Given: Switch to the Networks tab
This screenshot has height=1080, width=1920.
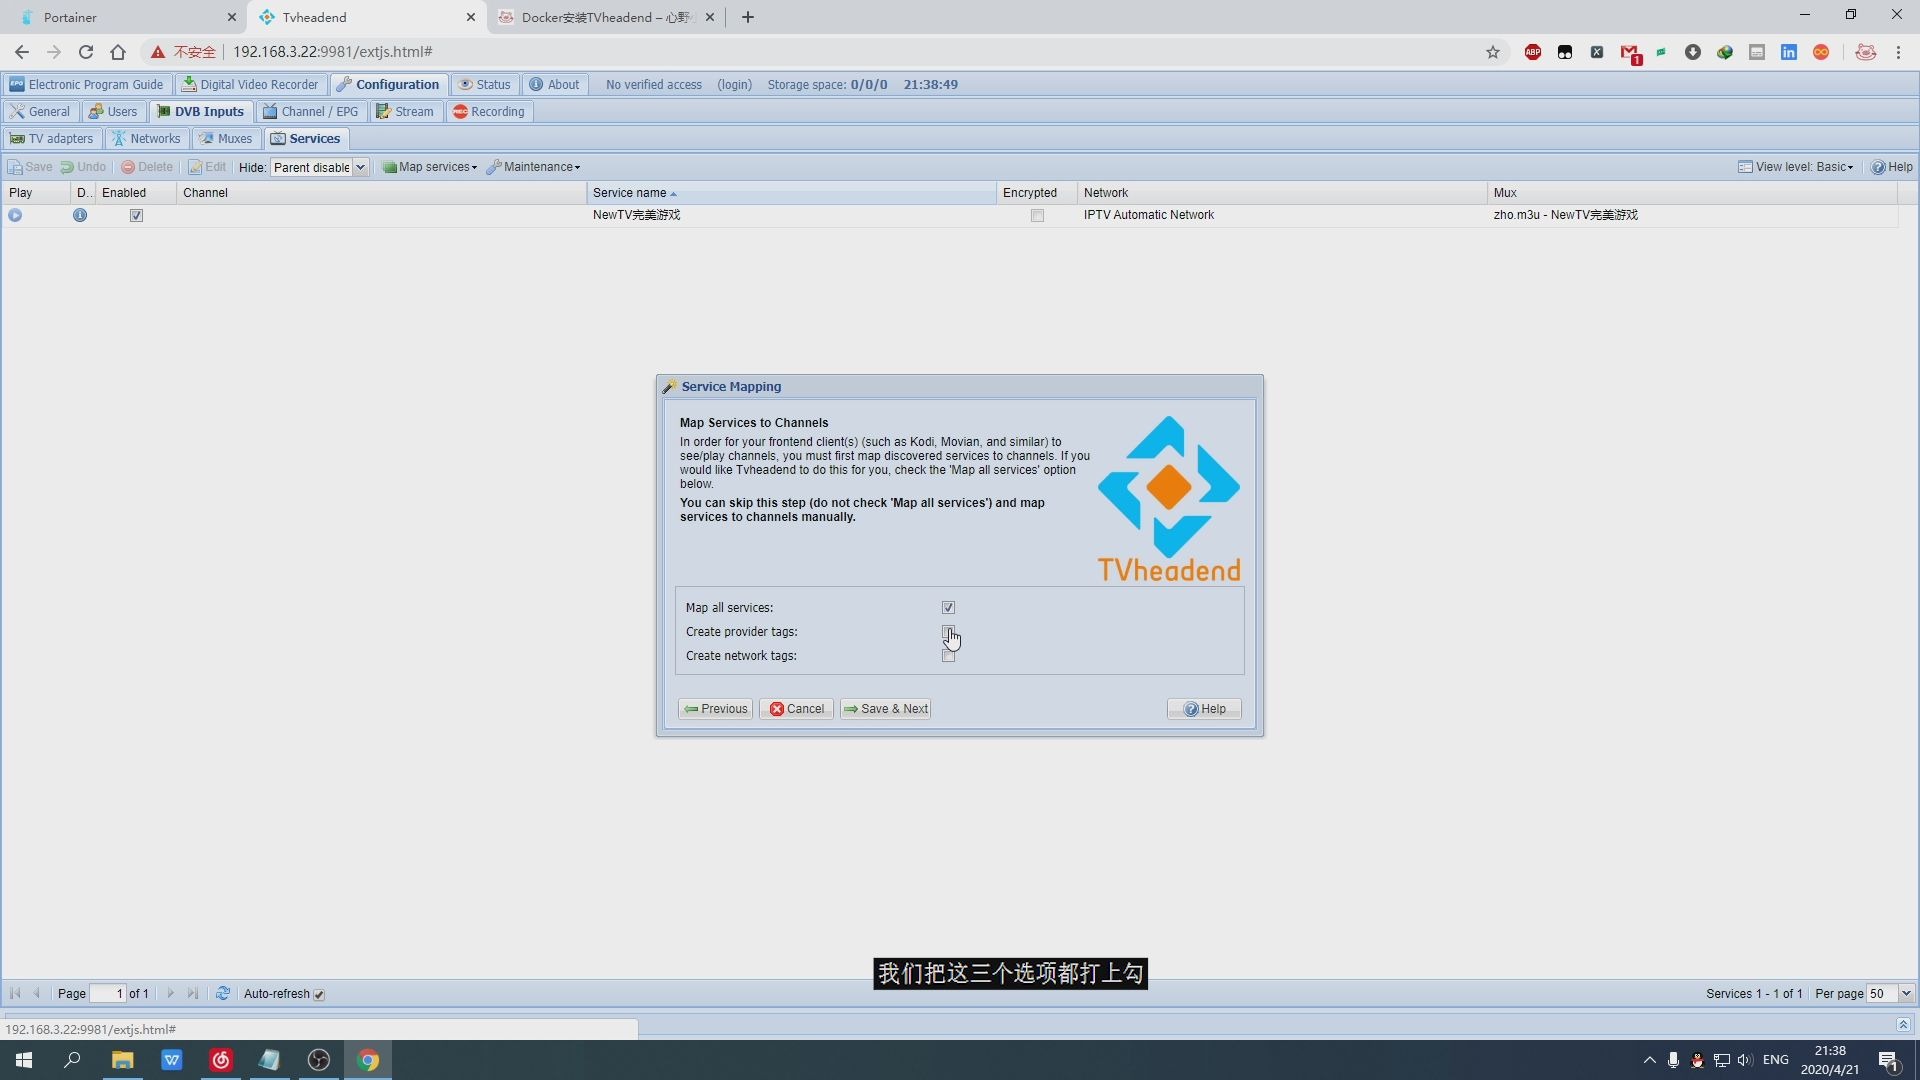Looking at the screenshot, I should click(146, 138).
